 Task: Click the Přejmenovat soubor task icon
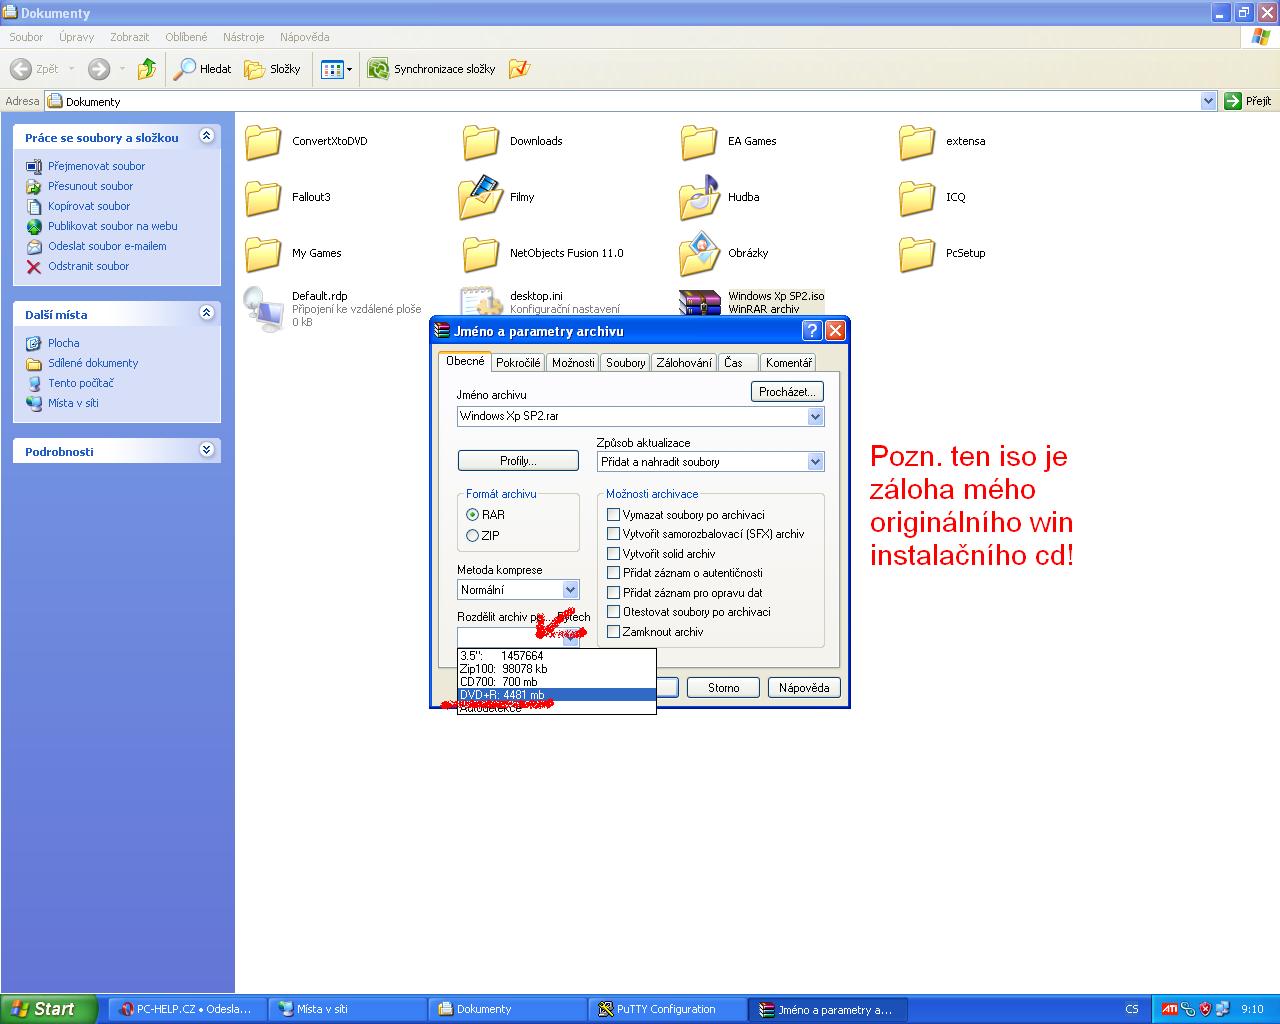click(x=34, y=166)
